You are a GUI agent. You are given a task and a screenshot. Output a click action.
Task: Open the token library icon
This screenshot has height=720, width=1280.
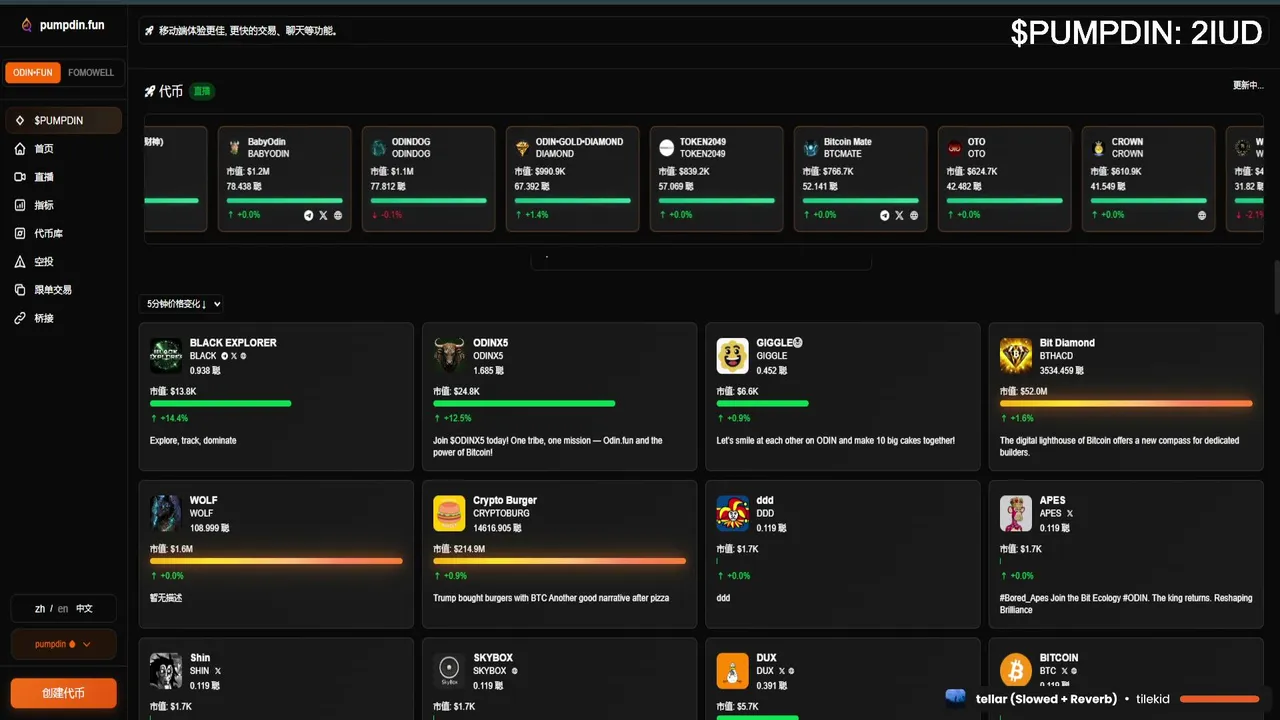point(20,233)
